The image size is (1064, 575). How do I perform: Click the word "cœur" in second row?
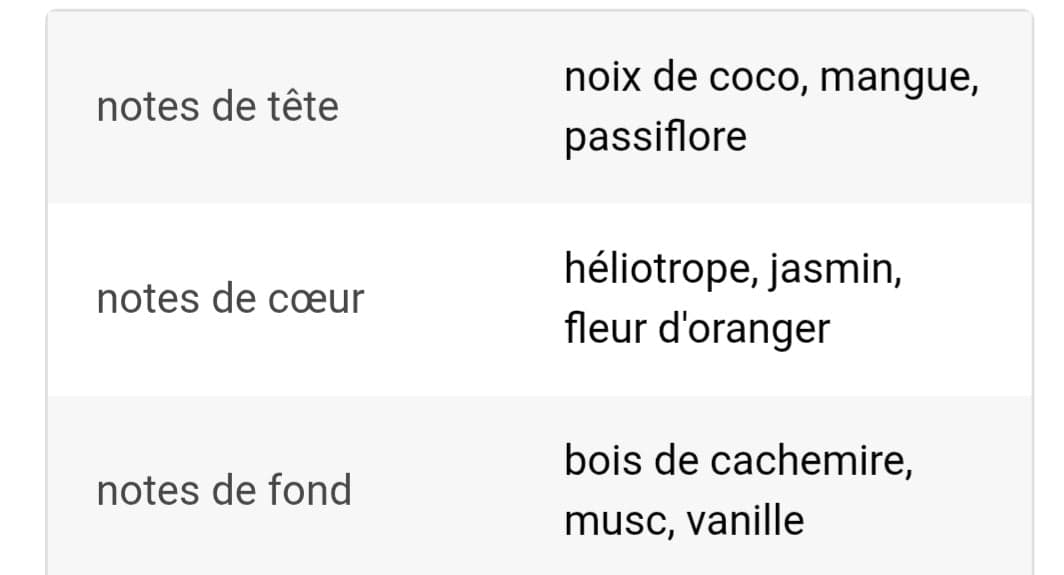coord(316,300)
